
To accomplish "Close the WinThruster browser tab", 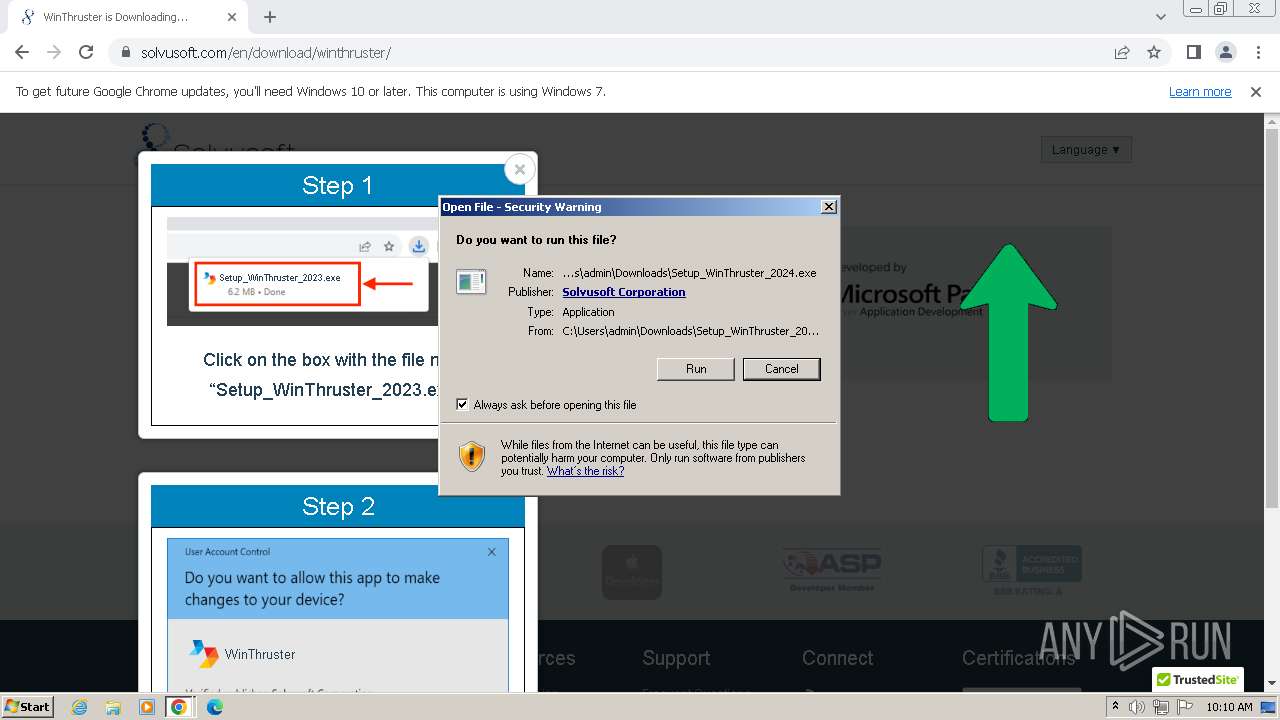I will click(x=232, y=17).
